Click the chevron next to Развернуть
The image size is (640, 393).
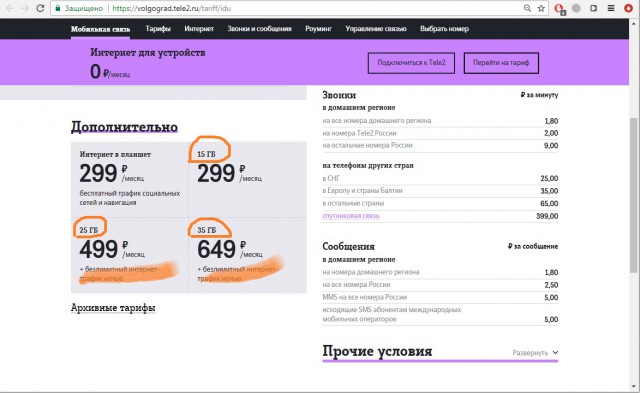555,352
